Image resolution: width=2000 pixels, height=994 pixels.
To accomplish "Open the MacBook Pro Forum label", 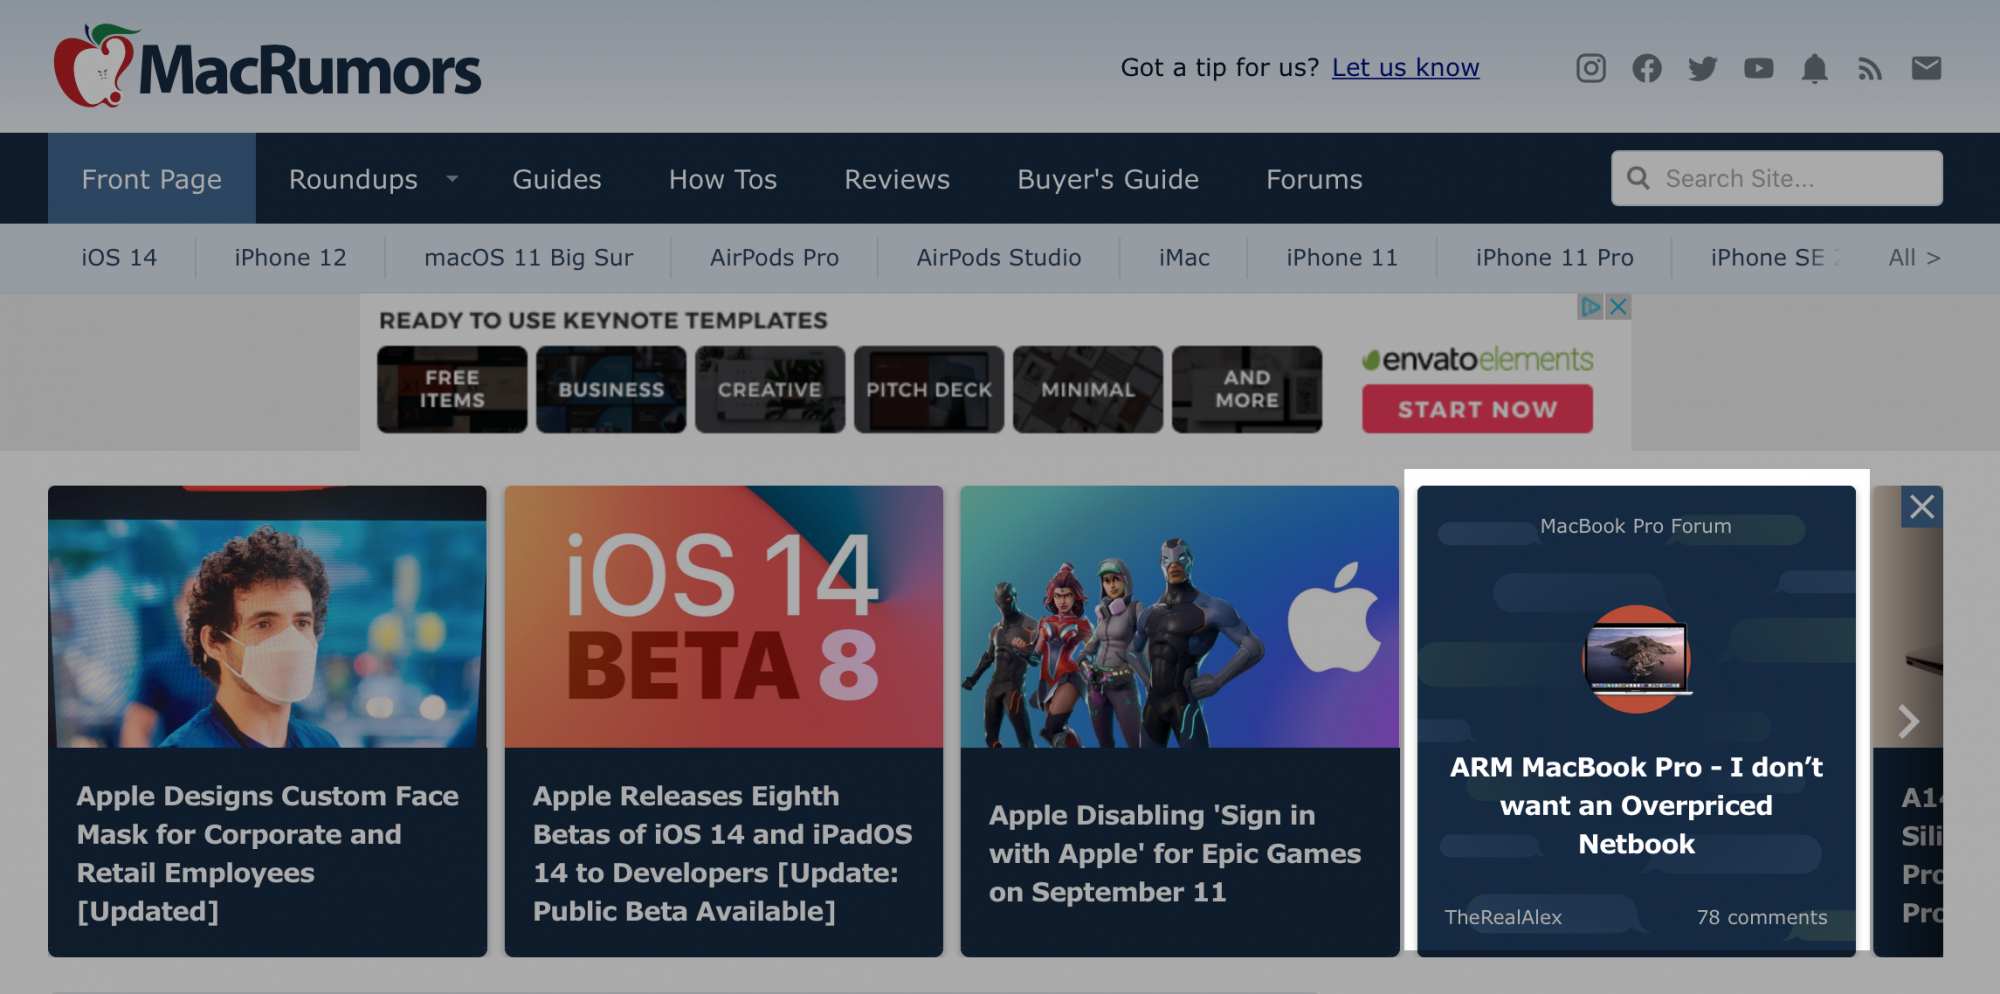I will pyautogui.click(x=1636, y=526).
